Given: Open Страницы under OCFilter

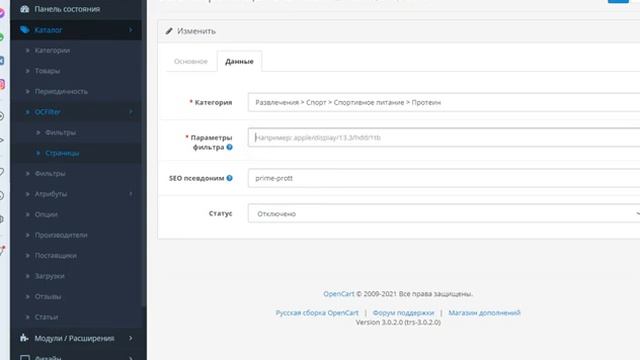Looking at the screenshot, I should point(62,153).
